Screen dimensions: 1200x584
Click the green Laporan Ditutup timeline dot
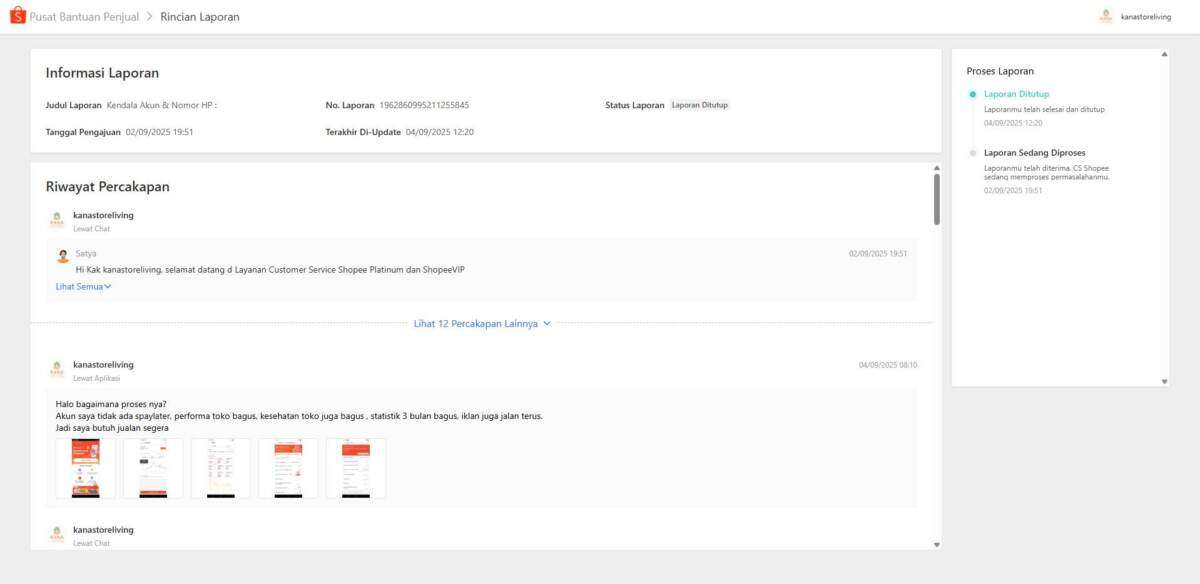[x=972, y=94]
